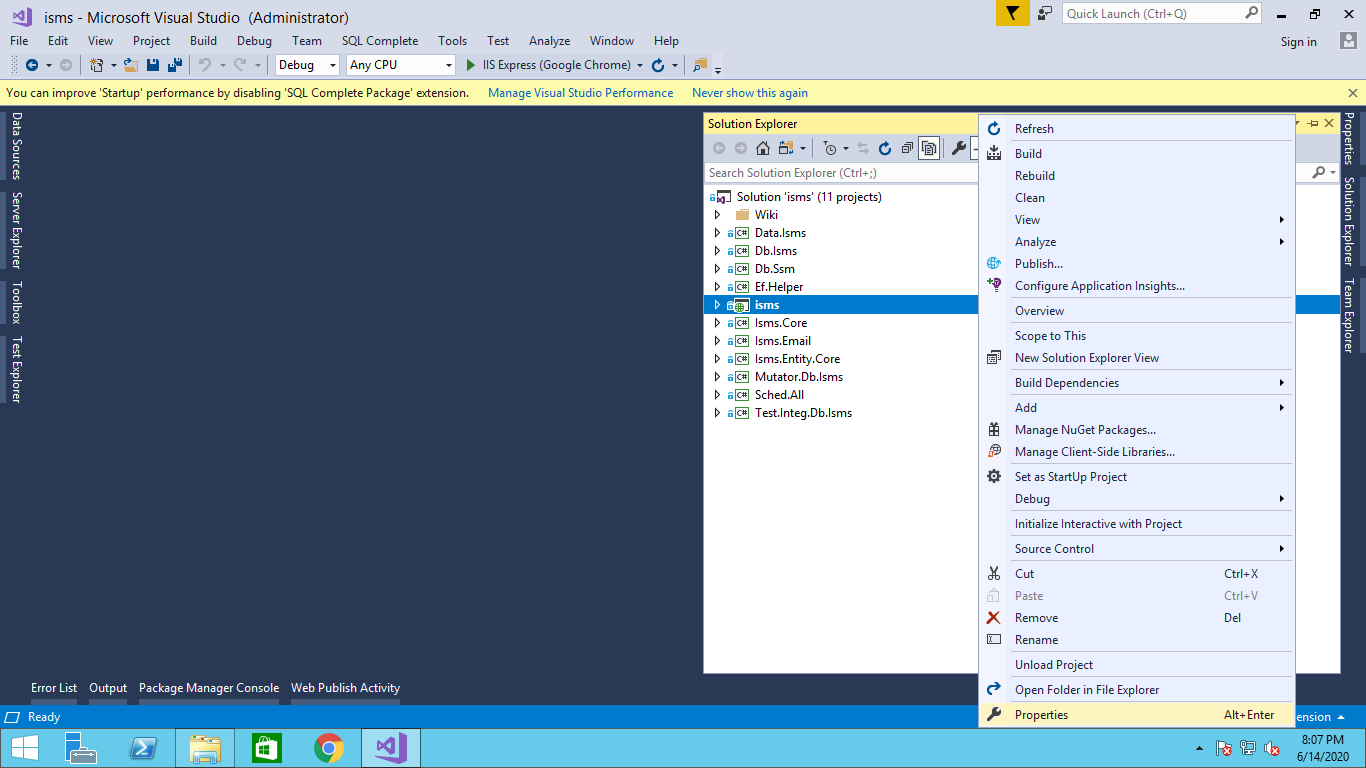Switch to the Error List tab
The height and width of the screenshot is (768, 1366).
54,688
